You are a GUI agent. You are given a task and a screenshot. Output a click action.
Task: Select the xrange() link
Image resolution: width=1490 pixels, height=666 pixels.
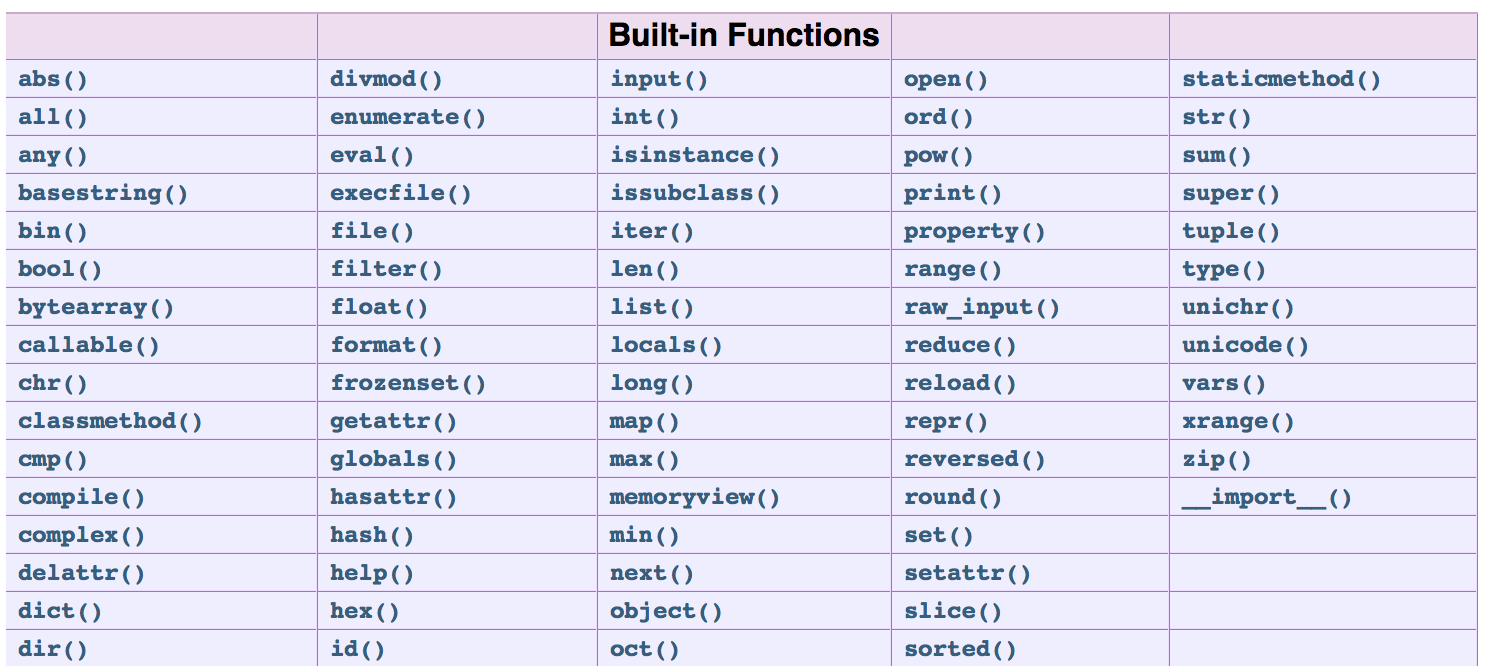(x=1238, y=422)
